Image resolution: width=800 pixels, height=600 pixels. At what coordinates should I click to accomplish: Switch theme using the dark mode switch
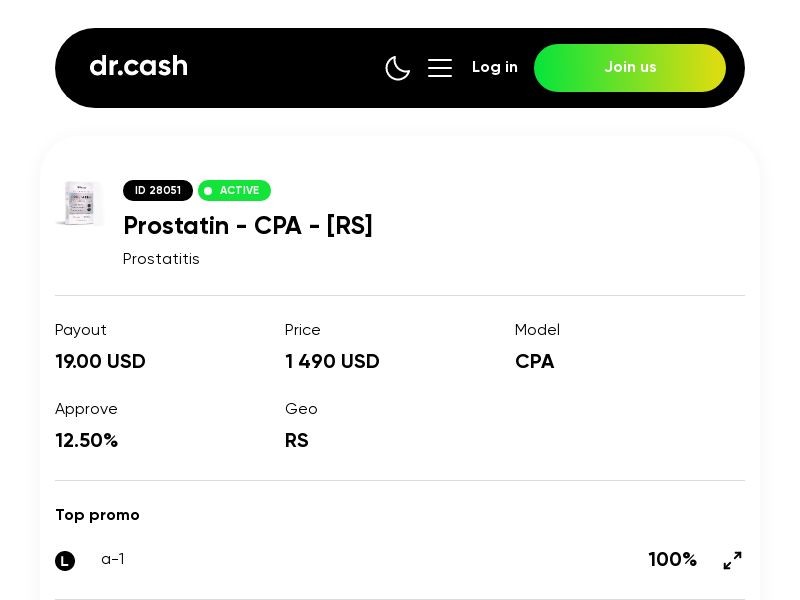tap(398, 68)
